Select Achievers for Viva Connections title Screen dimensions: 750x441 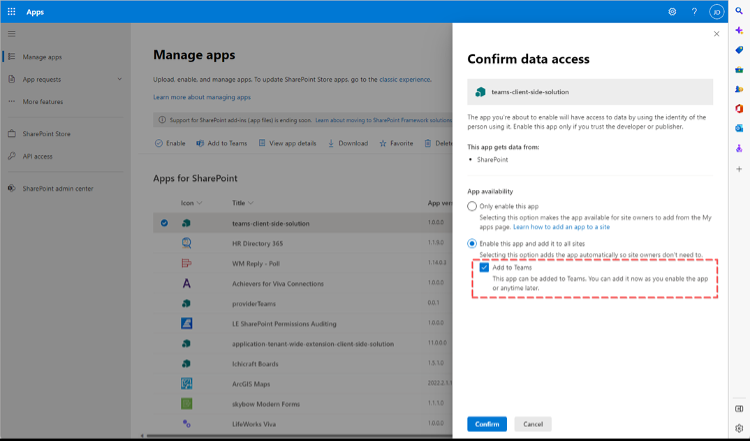pos(278,284)
